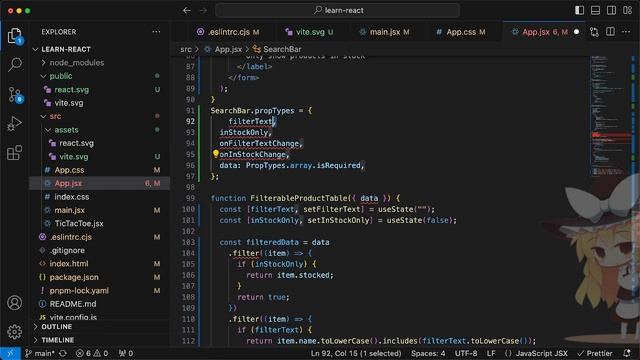The height and width of the screenshot is (360, 640).
Task: Open the Explorer view in activity bar
Action: coord(15,36)
